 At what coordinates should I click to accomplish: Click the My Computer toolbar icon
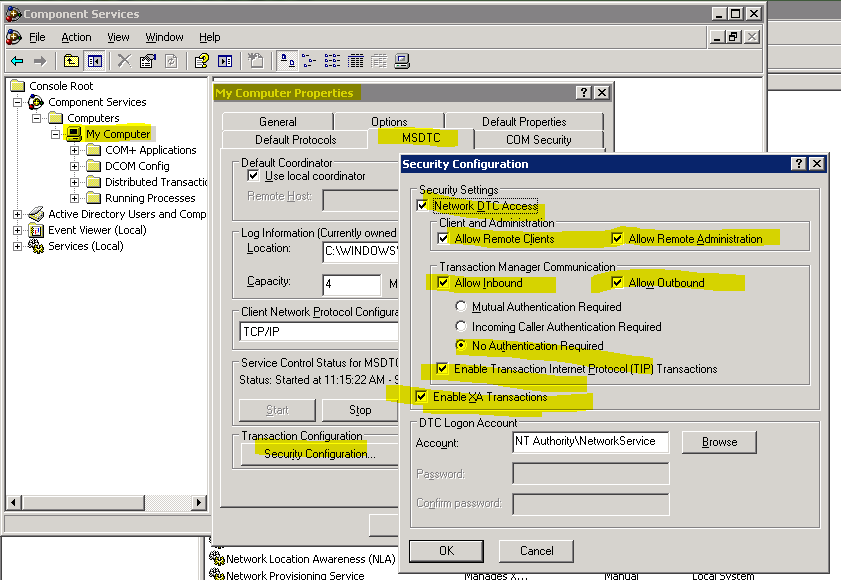coord(402,61)
